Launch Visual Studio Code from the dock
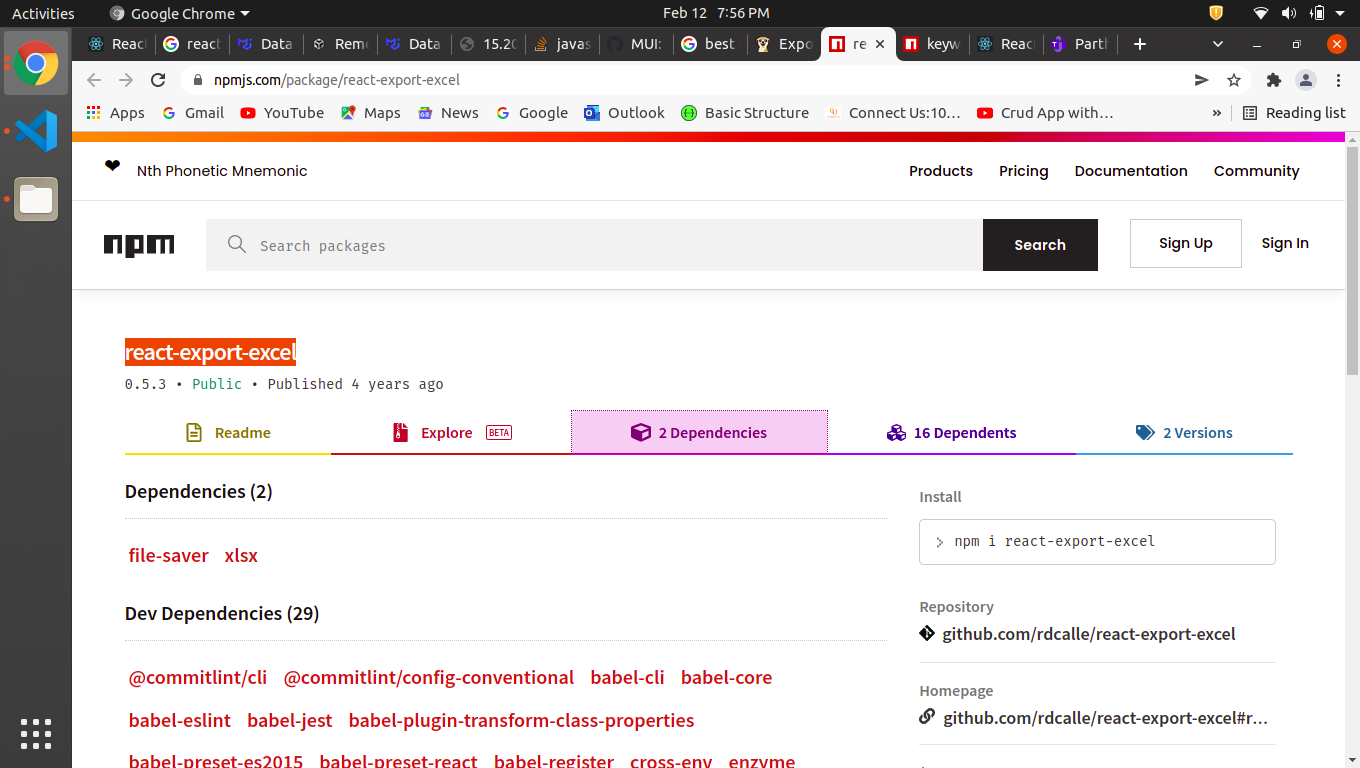This screenshot has height=768, width=1360. pyautogui.click(x=36, y=131)
